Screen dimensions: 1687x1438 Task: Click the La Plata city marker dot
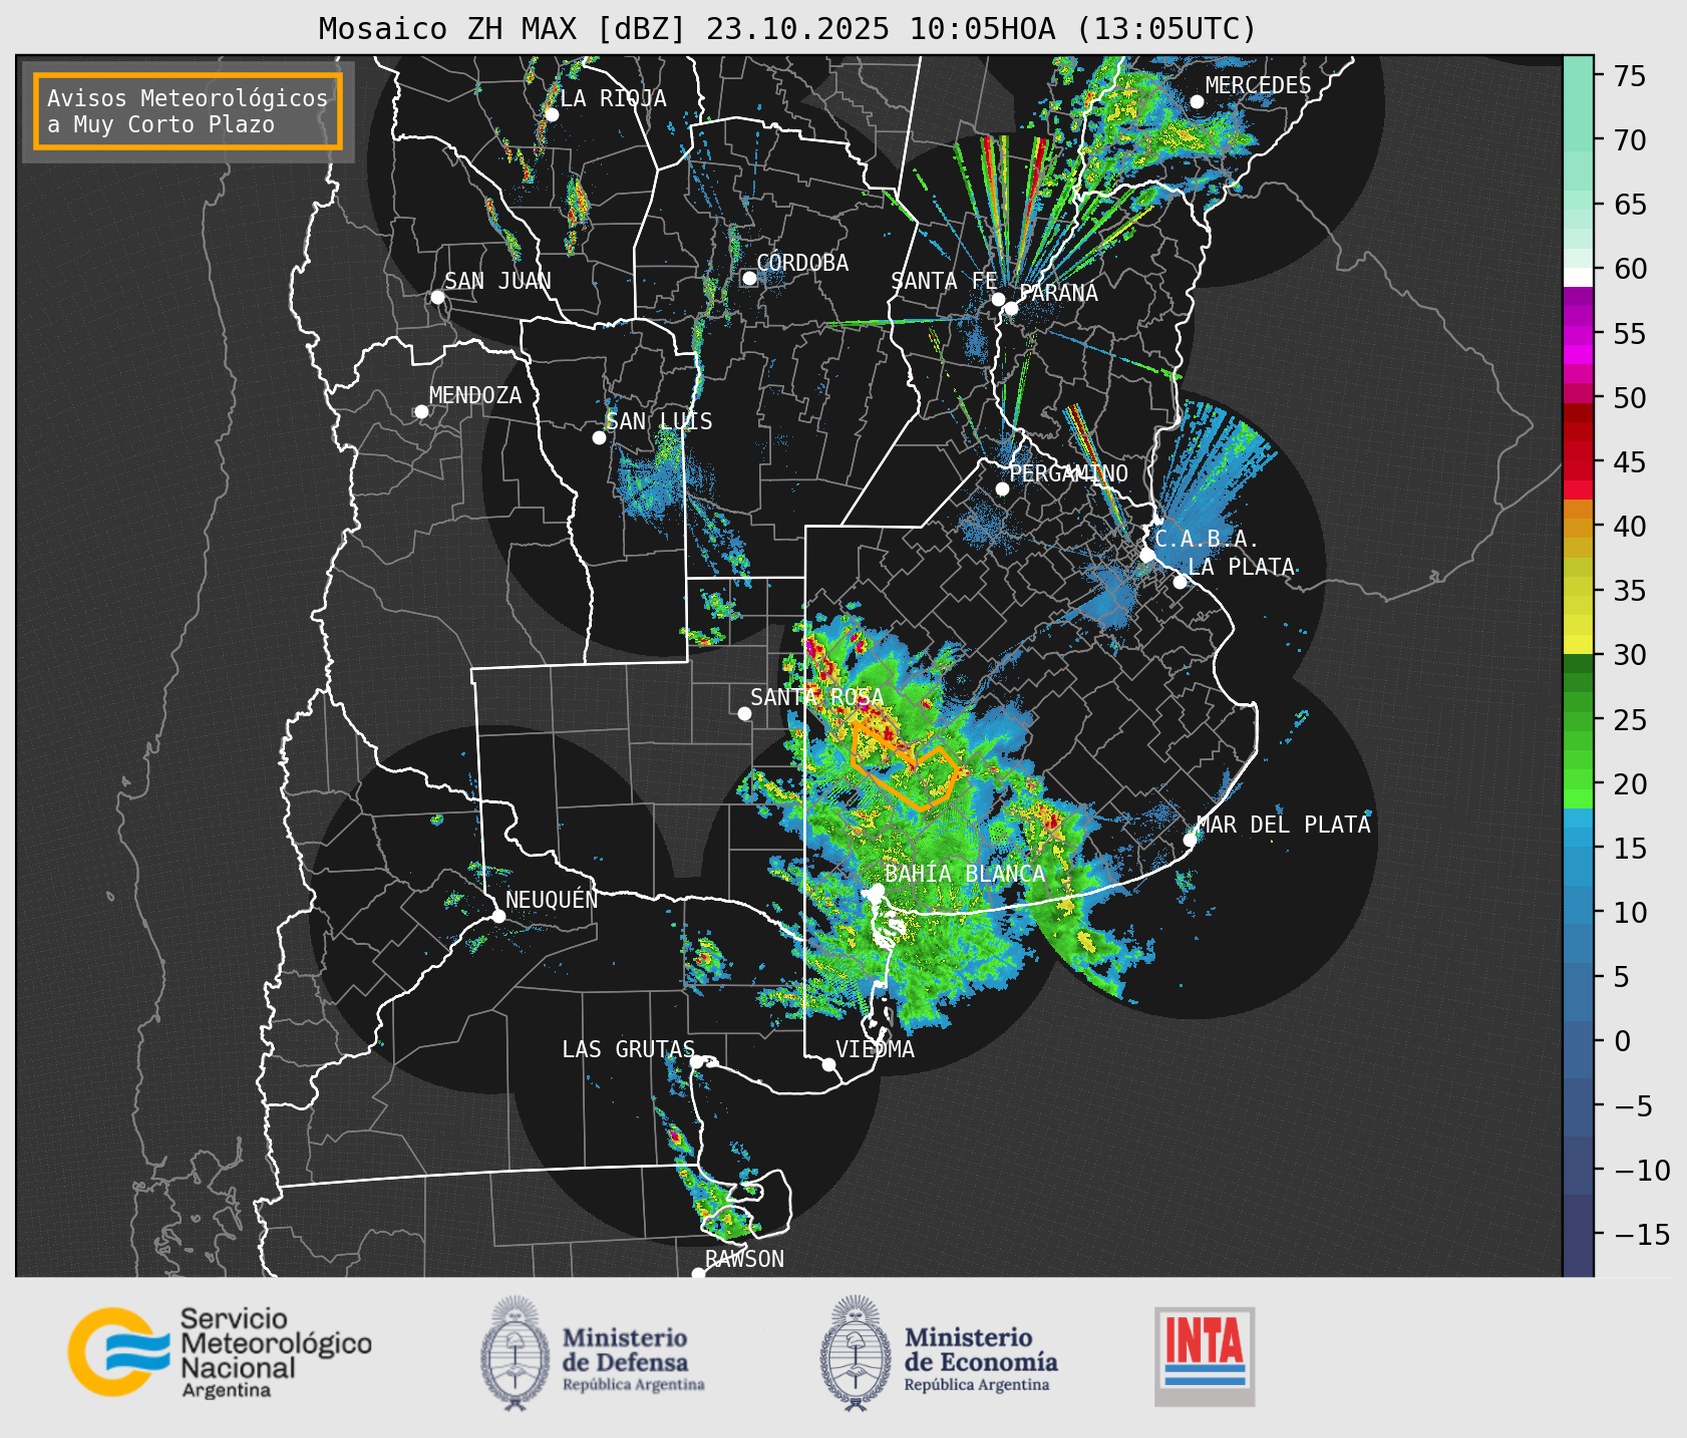tap(1180, 582)
